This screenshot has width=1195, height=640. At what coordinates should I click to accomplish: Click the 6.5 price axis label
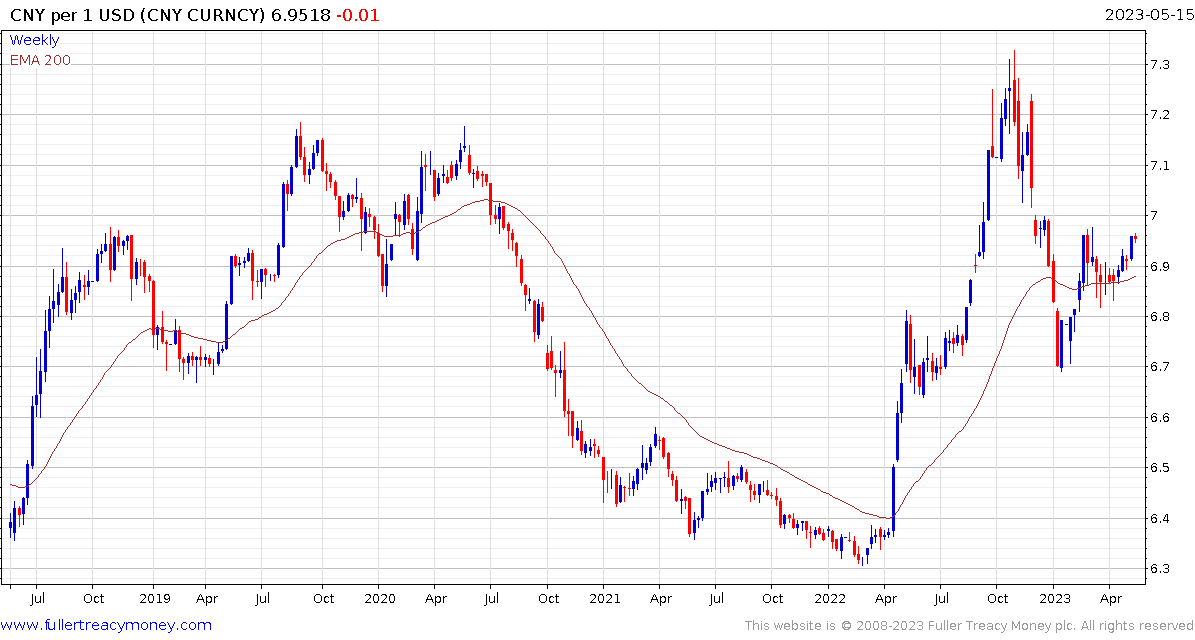tap(1158, 468)
